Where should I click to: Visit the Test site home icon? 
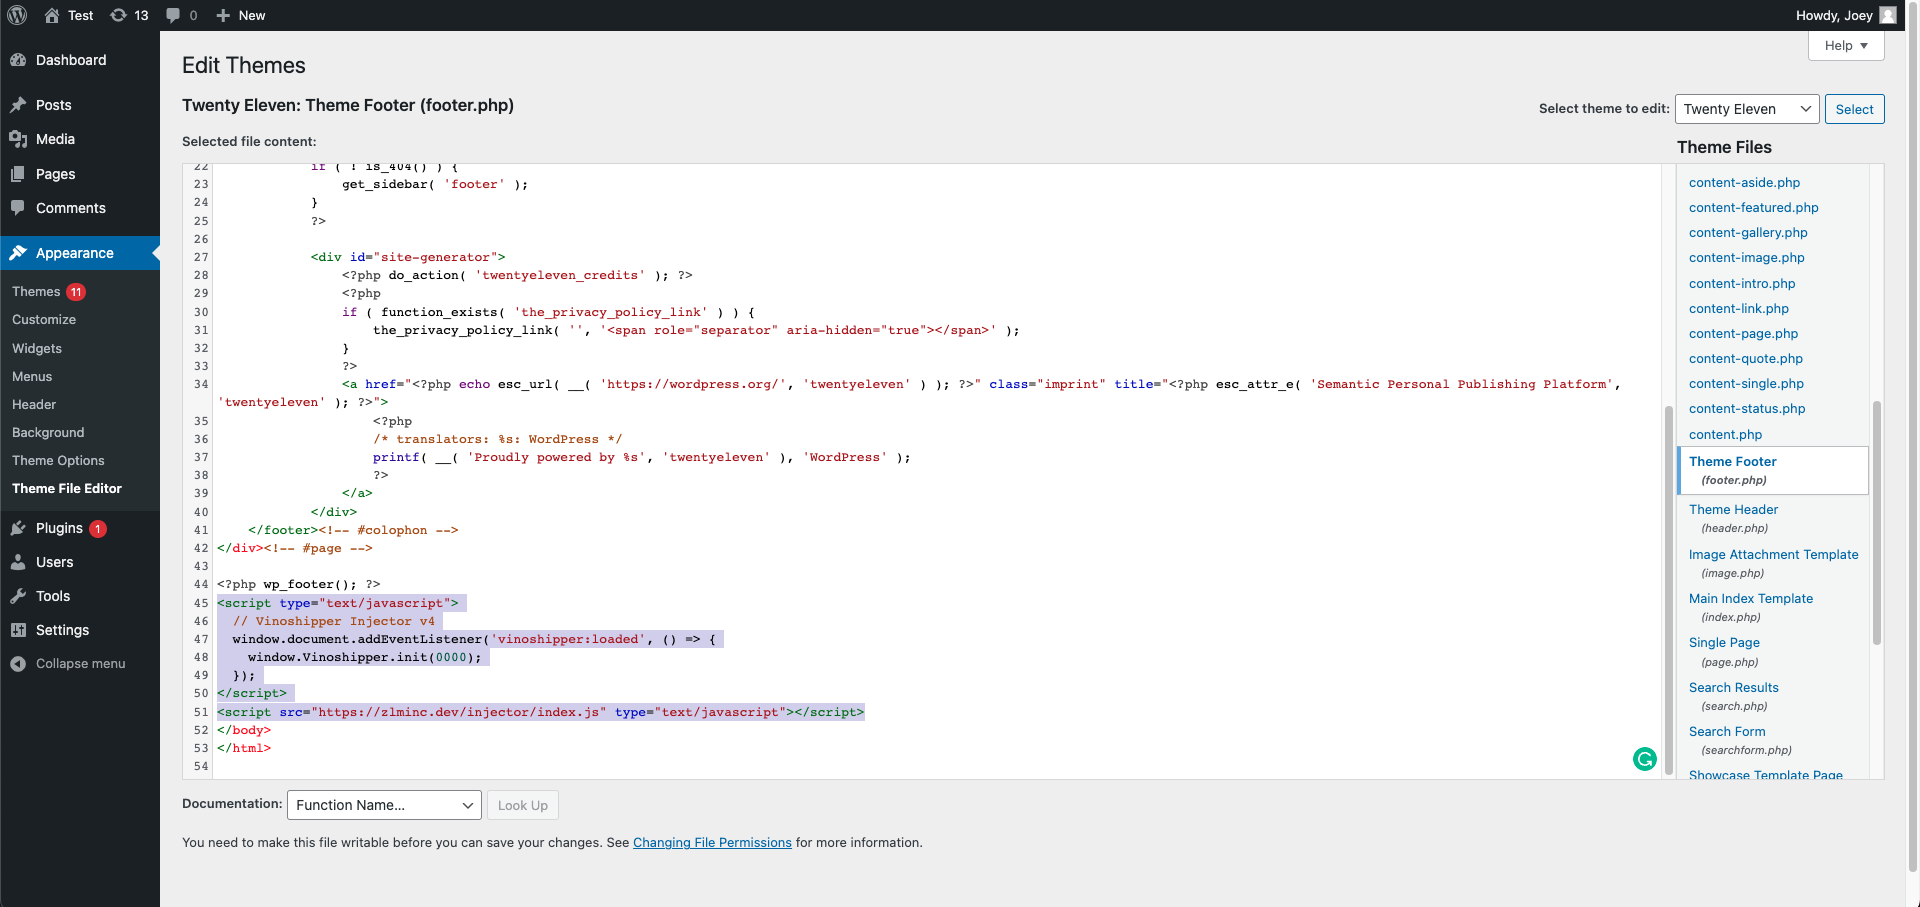tap(52, 15)
